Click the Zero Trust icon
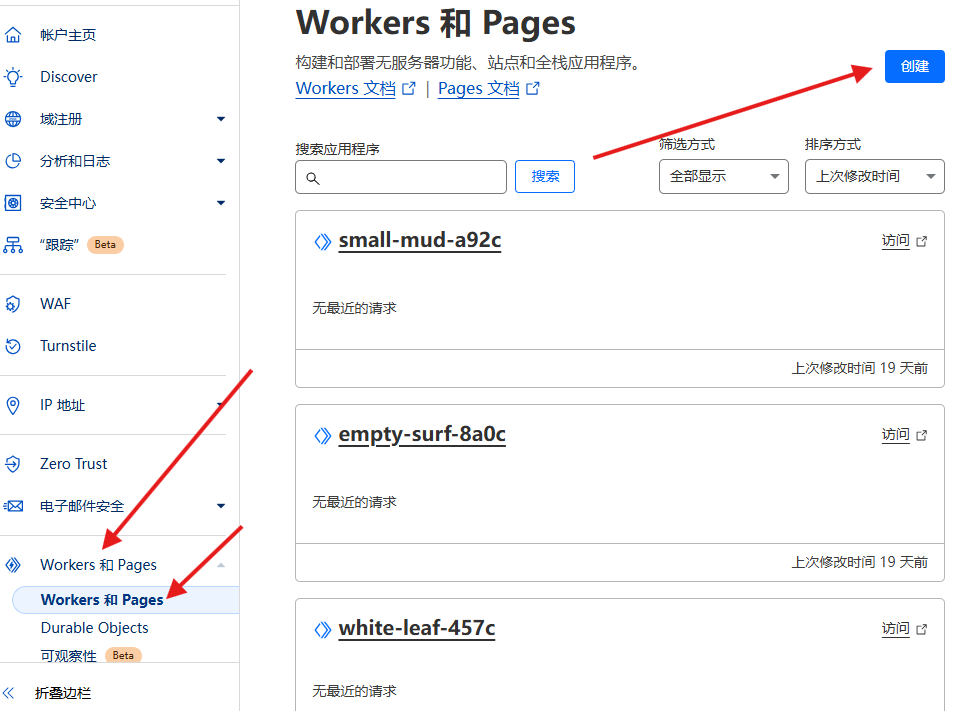The width and height of the screenshot is (967, 711). [x=13, y=464]
